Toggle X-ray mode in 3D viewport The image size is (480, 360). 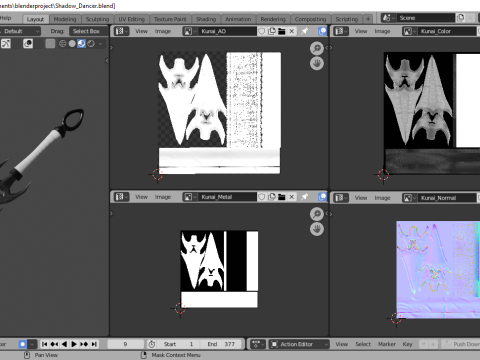[50, 44]
